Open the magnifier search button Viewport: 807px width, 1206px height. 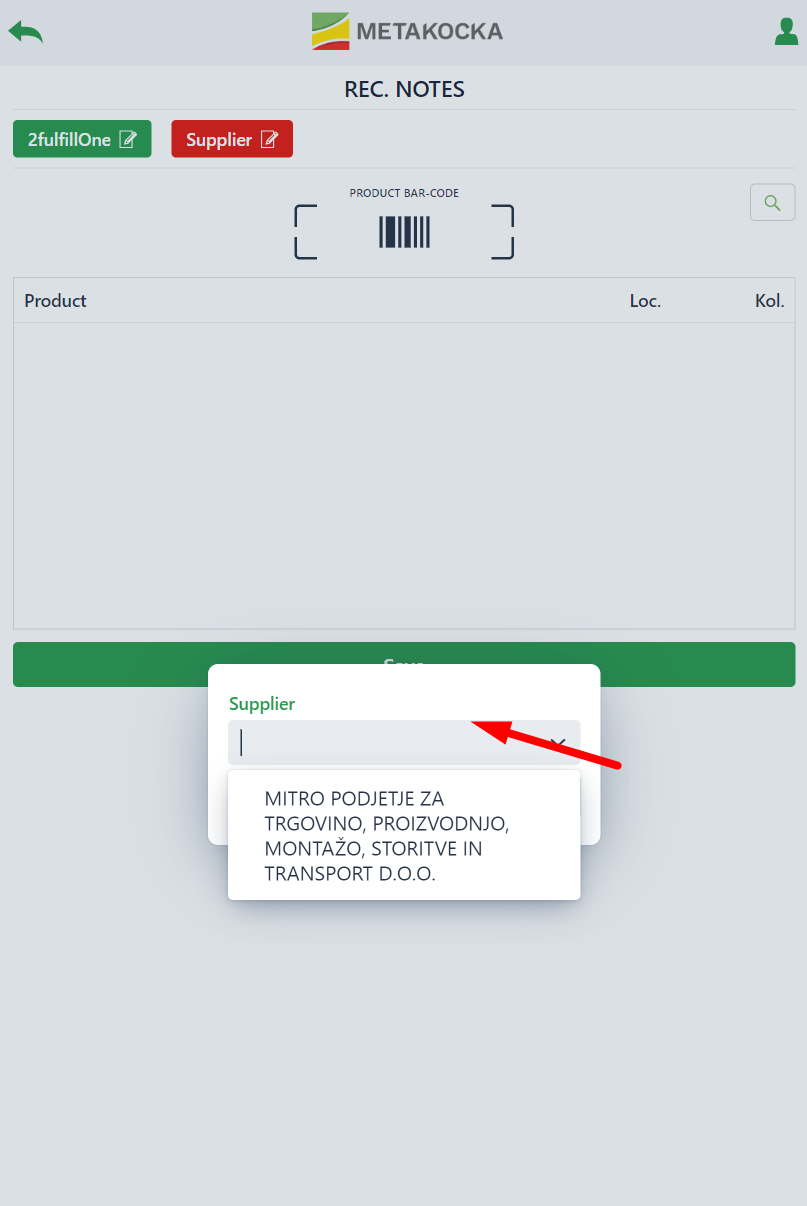coord(772,202)
